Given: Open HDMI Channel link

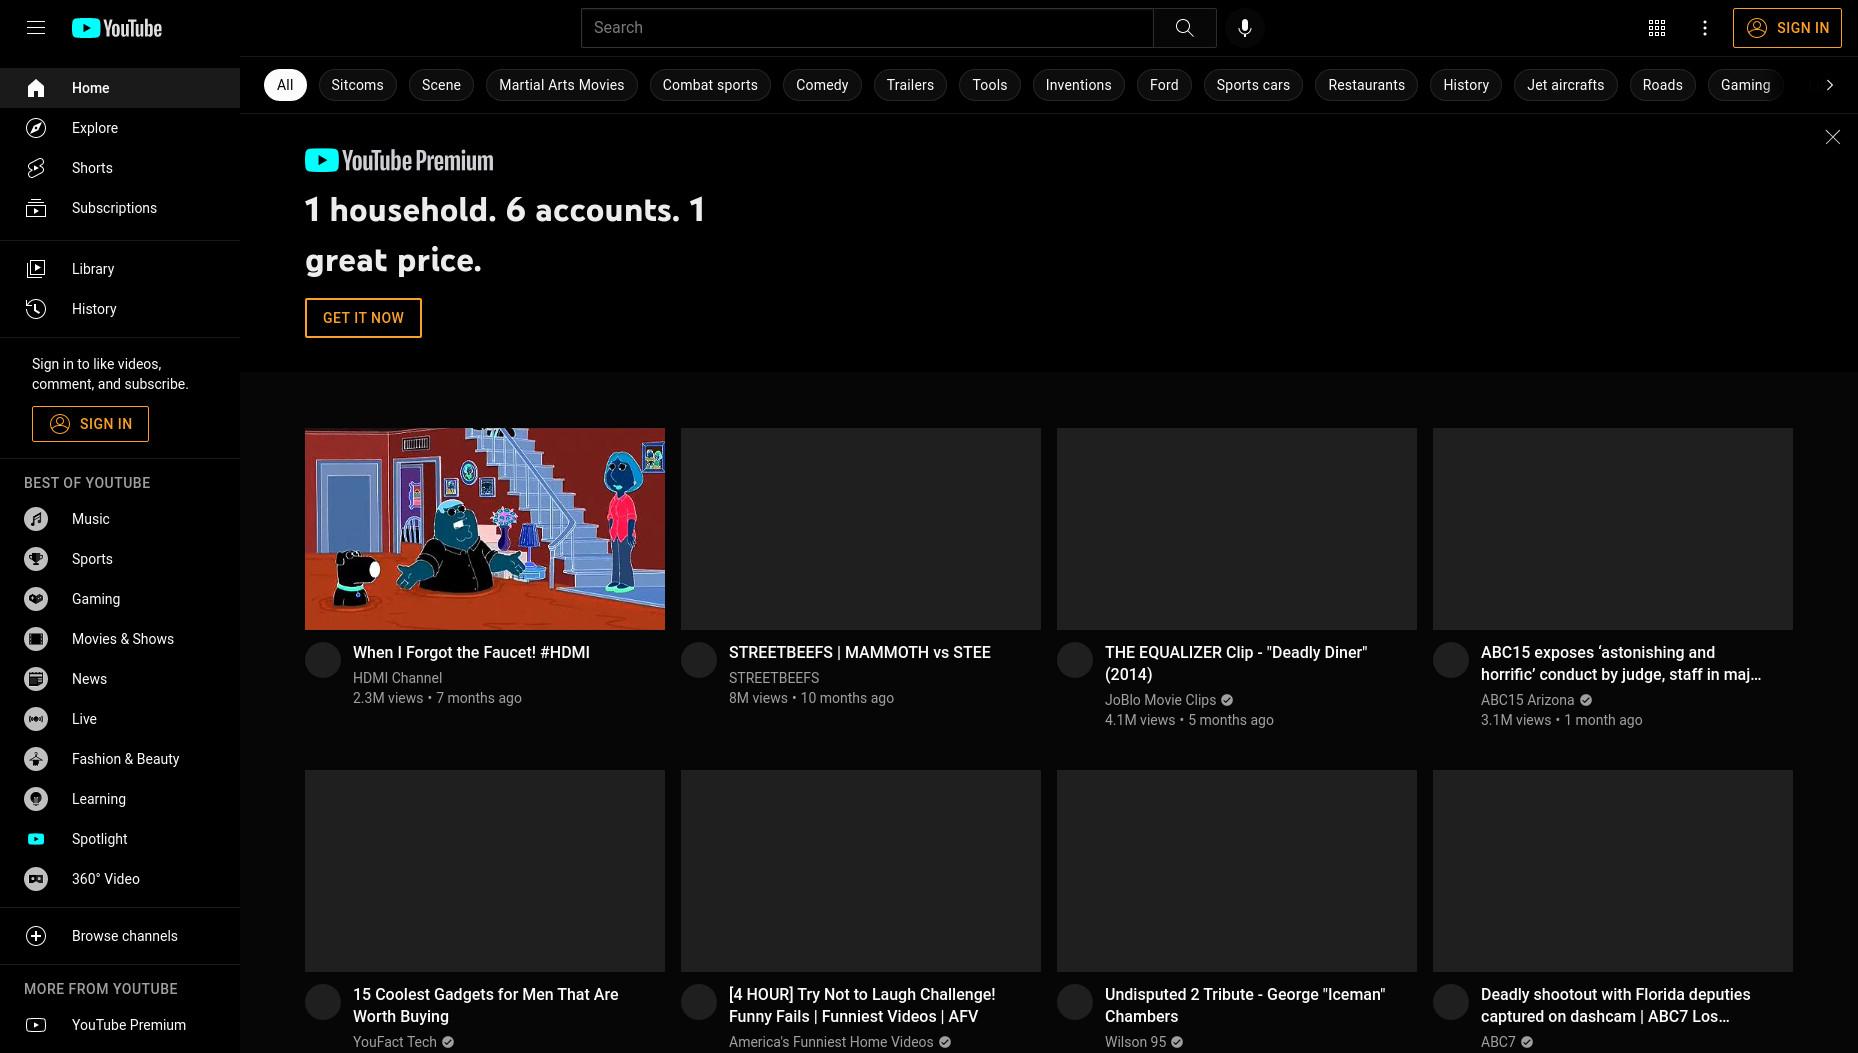Looking at the screenshot, I should pyautogui.click(x=397, y=678).
